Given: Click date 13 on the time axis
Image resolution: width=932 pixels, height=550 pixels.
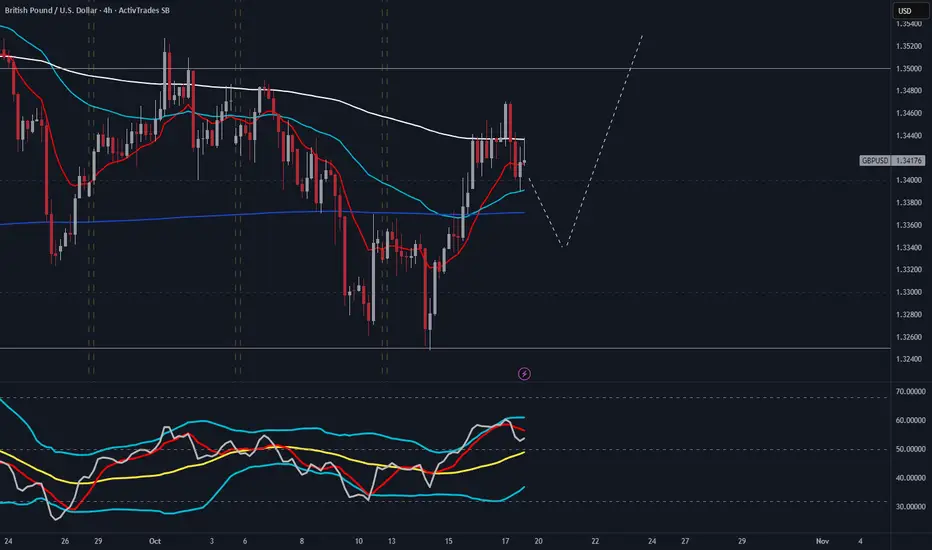Looking at the screenshot, I should point(392,541).
